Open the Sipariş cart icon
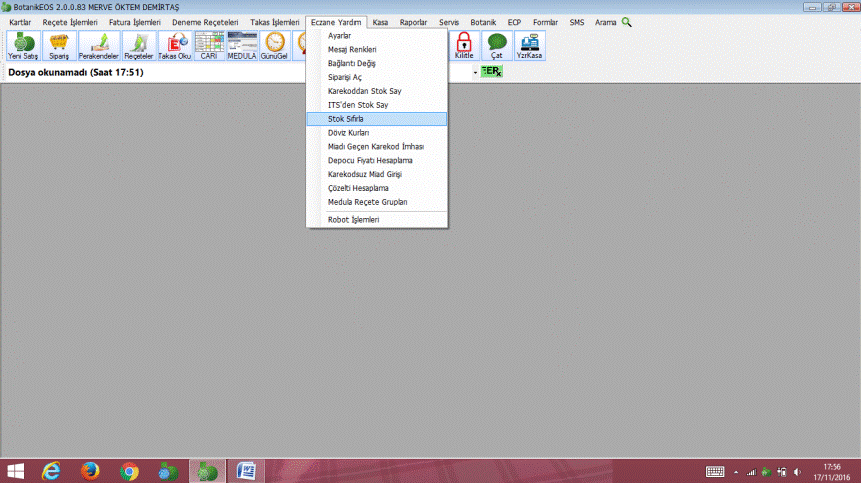861x483 pixels. click(59, 45)
